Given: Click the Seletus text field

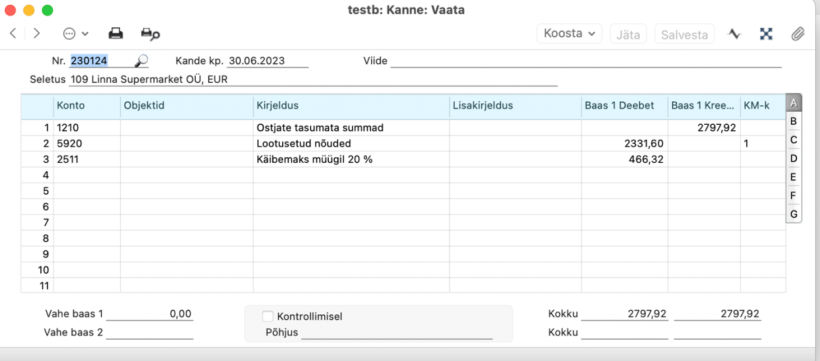Looking at the screenshot, I should pos(313,80).
